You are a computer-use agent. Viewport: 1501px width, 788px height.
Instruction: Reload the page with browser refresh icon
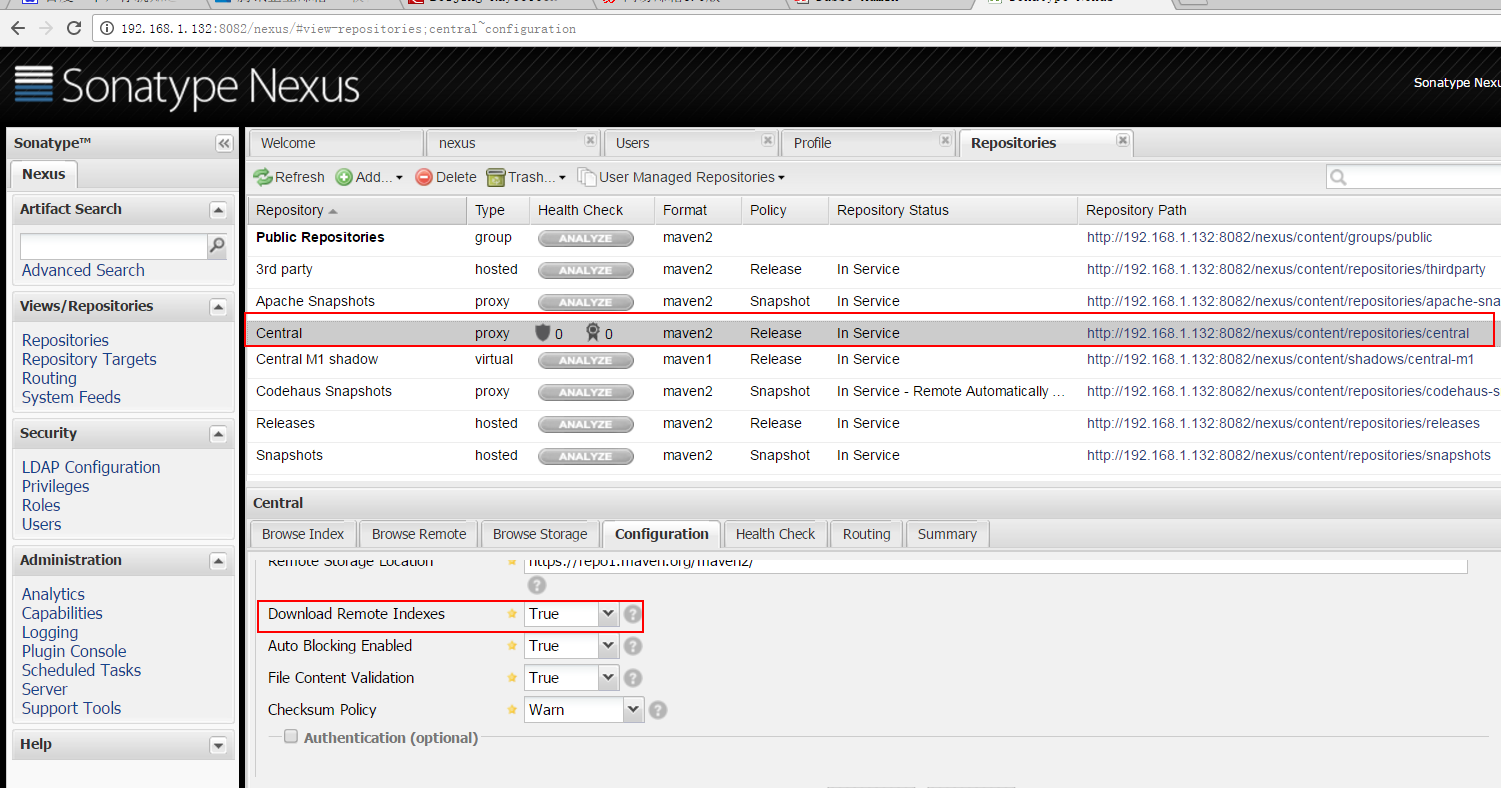coord(73,28)
